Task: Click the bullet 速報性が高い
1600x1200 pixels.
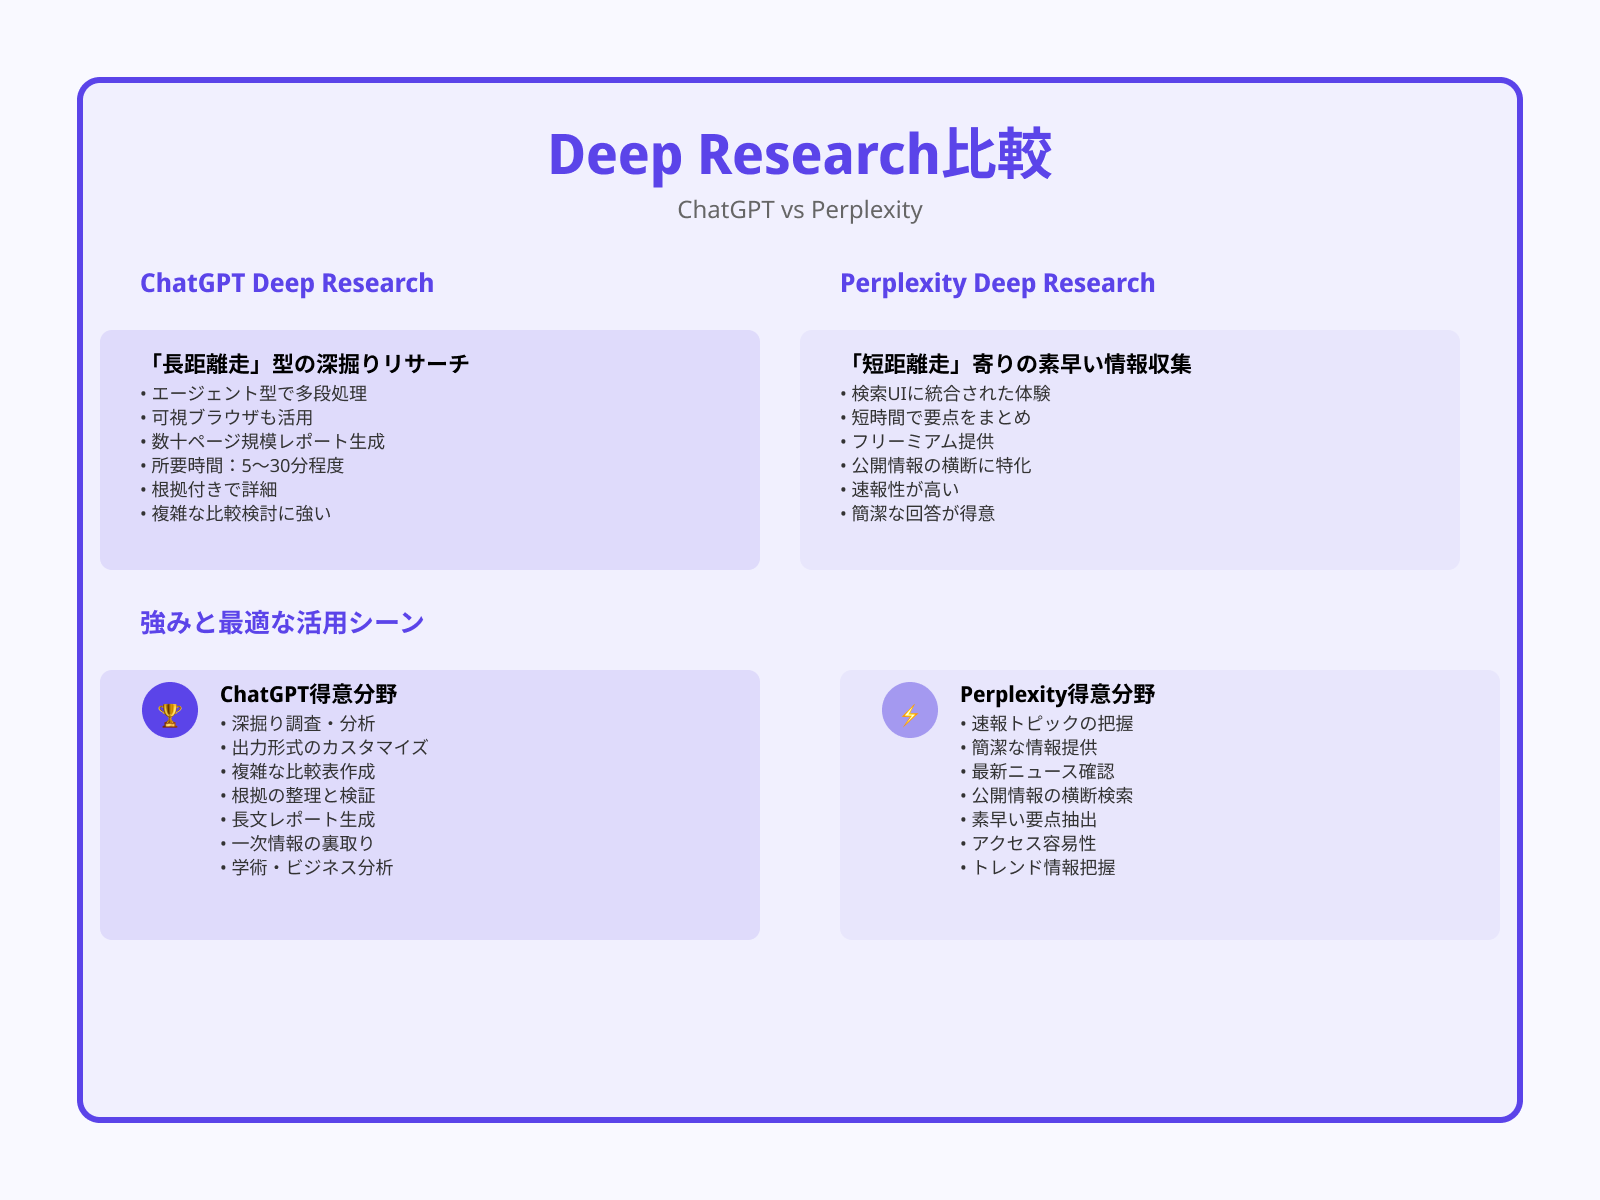Action: [x=898, y=490]
